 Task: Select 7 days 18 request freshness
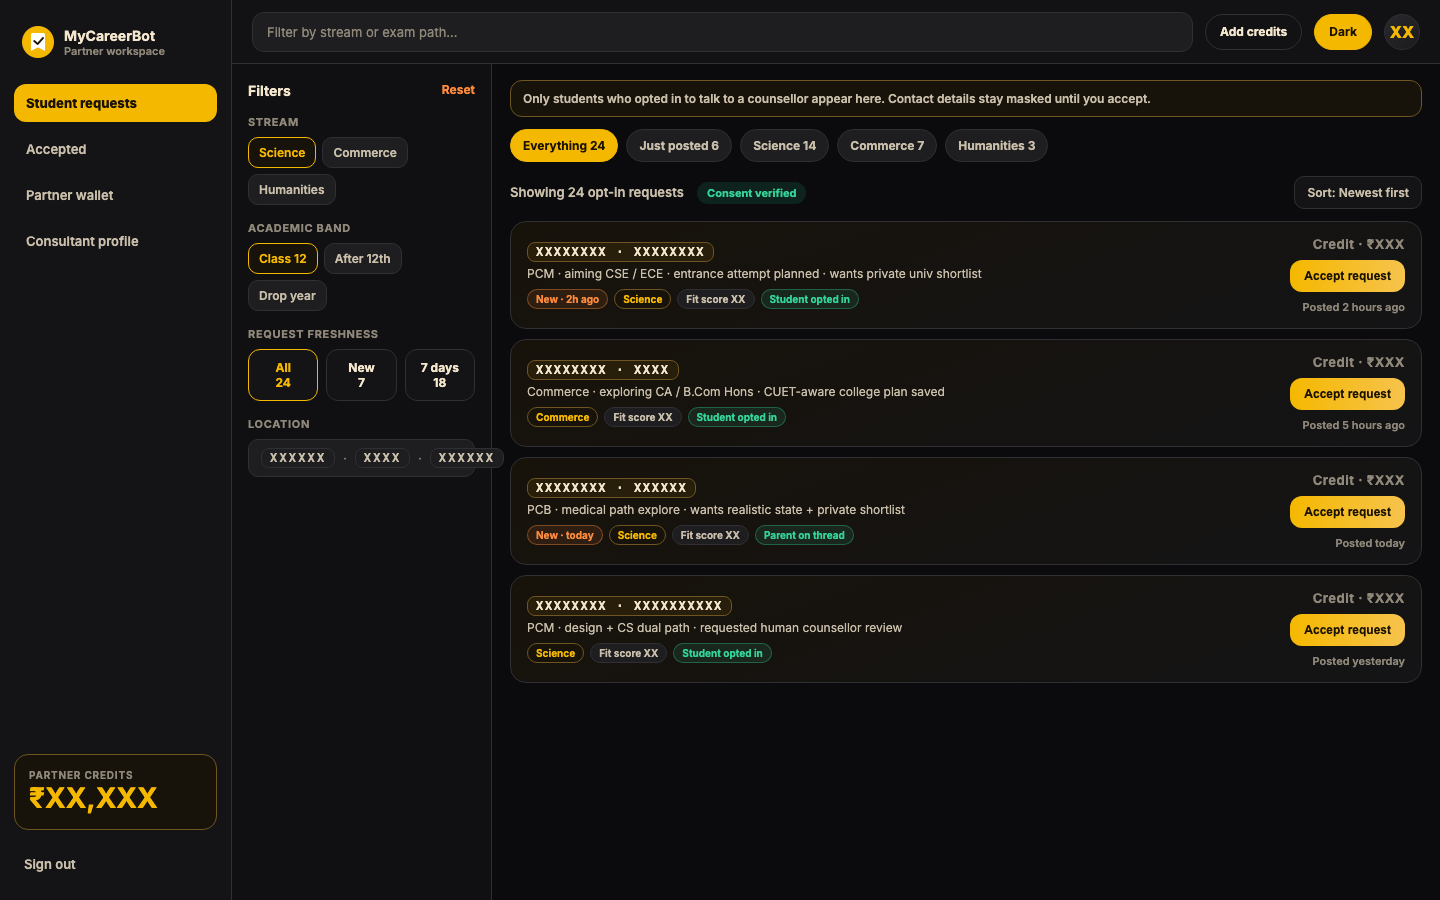coord(440,375)
